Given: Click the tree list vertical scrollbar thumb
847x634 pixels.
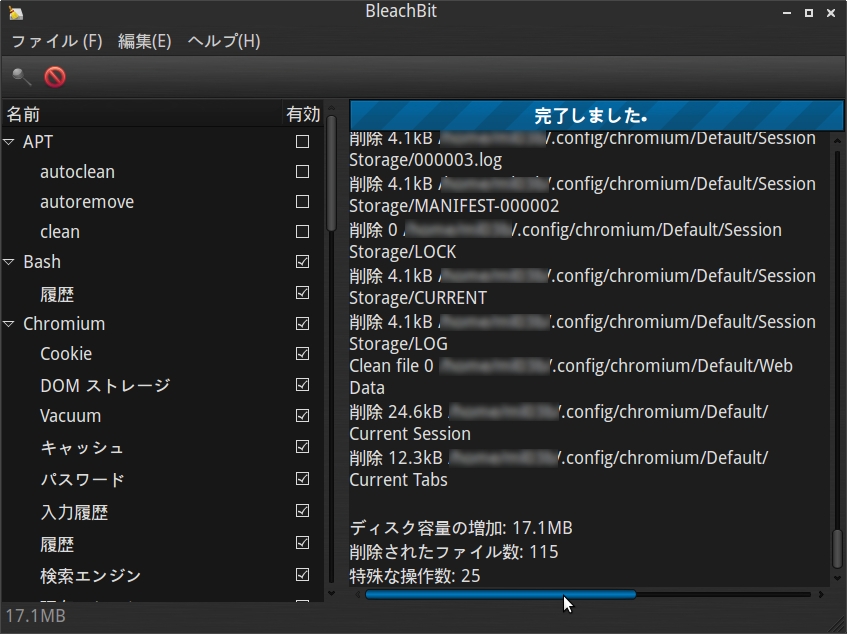Looking at the screenshot, I should coord(332,173).
